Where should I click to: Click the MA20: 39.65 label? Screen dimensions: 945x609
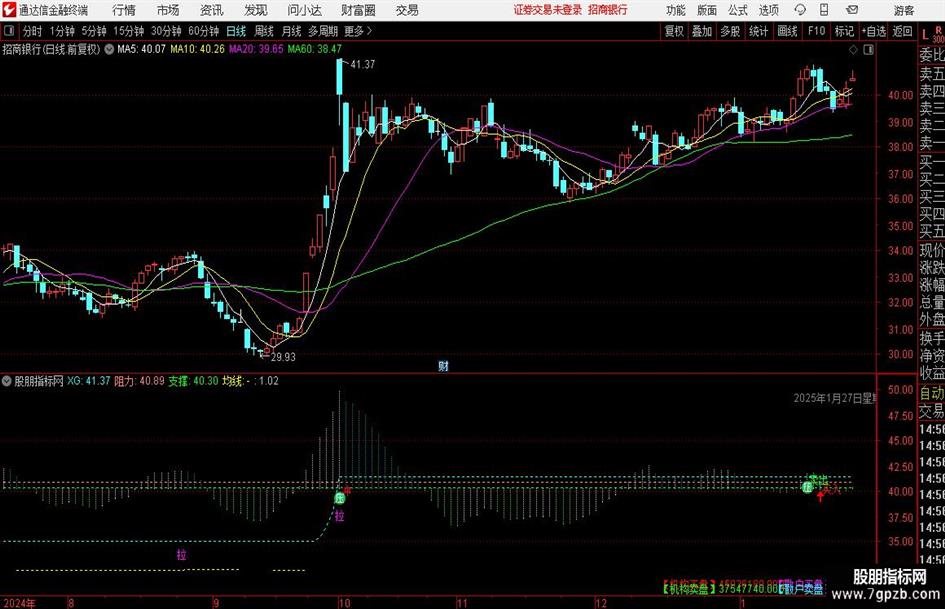[x=256, y=49]
